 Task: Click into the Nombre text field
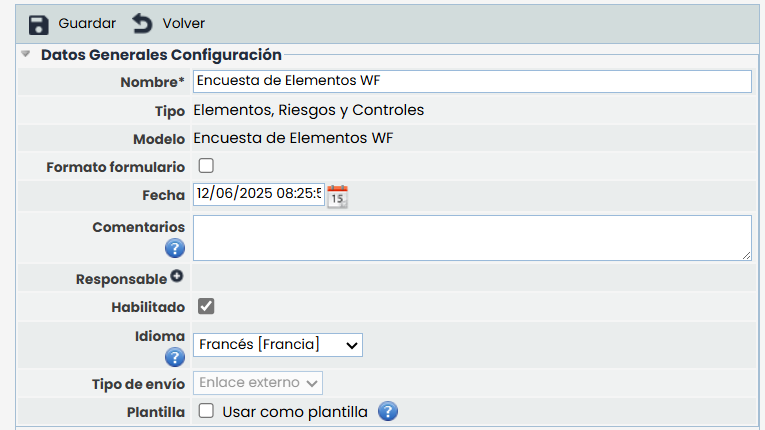click(x=471, y=81)
